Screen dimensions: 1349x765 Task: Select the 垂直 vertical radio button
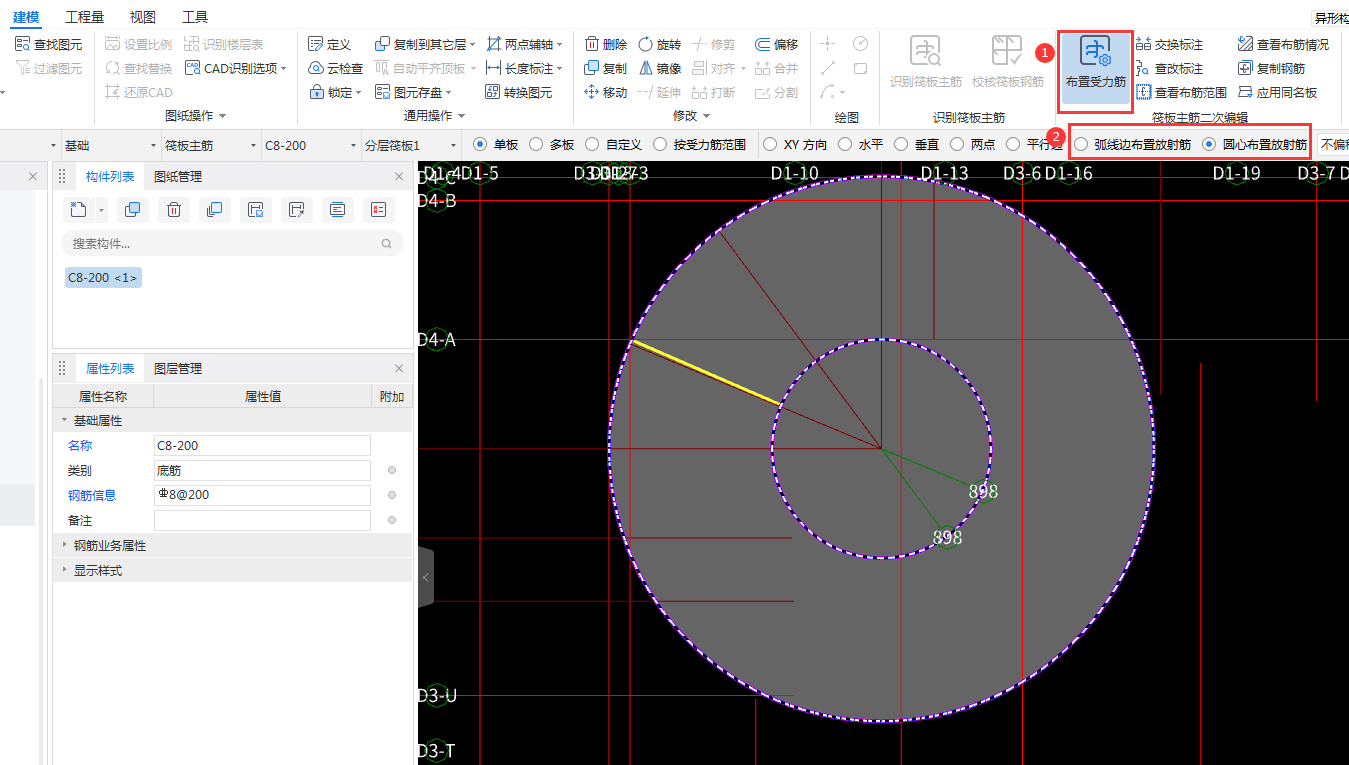pos(901,144)
